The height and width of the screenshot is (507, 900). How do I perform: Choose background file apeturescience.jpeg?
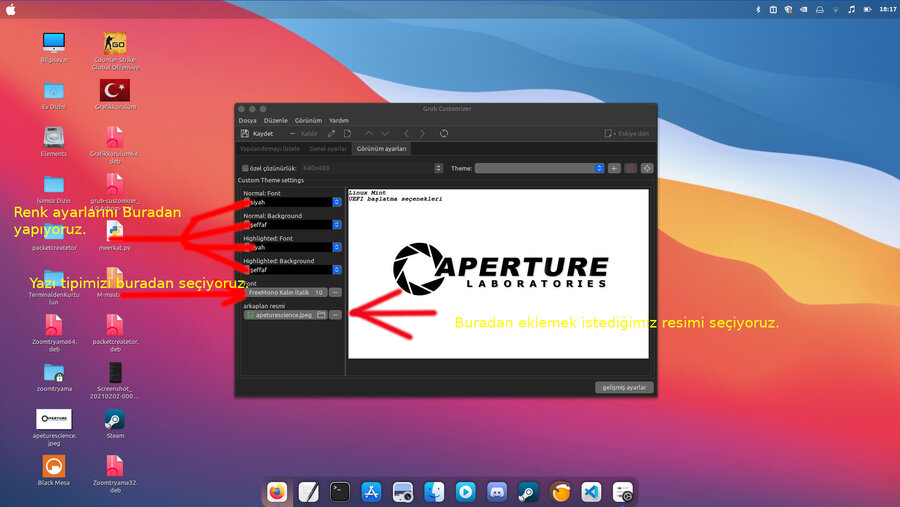click(x=286, y=315)
